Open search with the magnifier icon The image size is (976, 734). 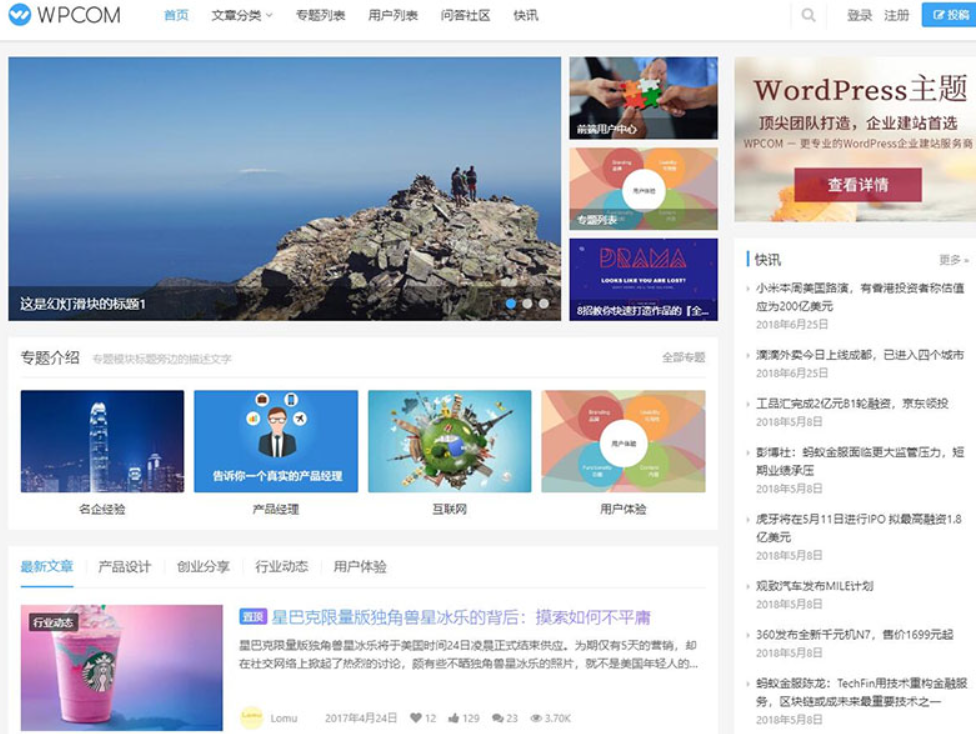click(x=808, y=15)
